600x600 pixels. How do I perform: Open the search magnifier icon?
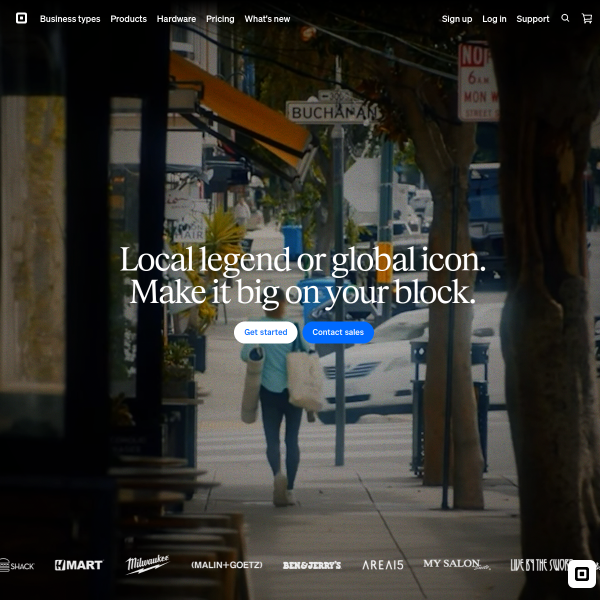565,18
